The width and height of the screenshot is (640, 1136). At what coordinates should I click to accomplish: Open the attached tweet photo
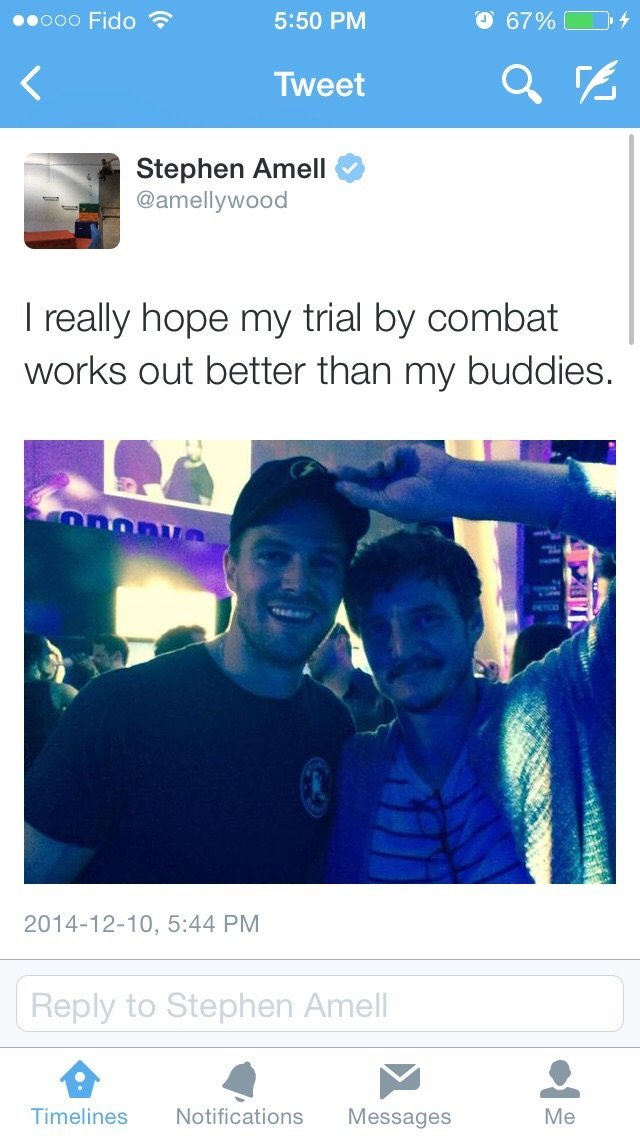(320, 661)
